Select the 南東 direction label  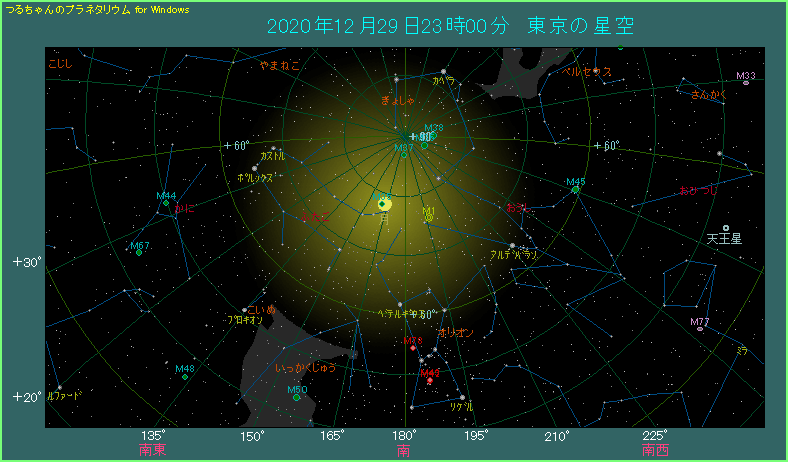(x=153, y=452)
